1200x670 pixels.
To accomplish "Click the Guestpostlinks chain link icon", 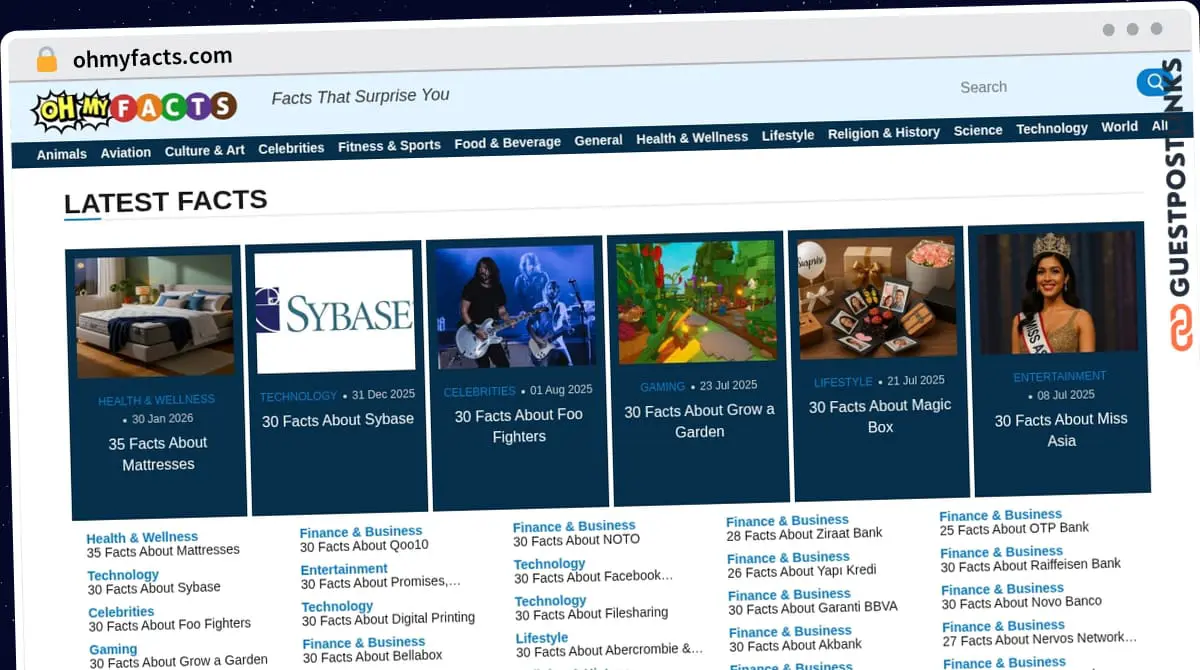I will [x=1182, y=327].
